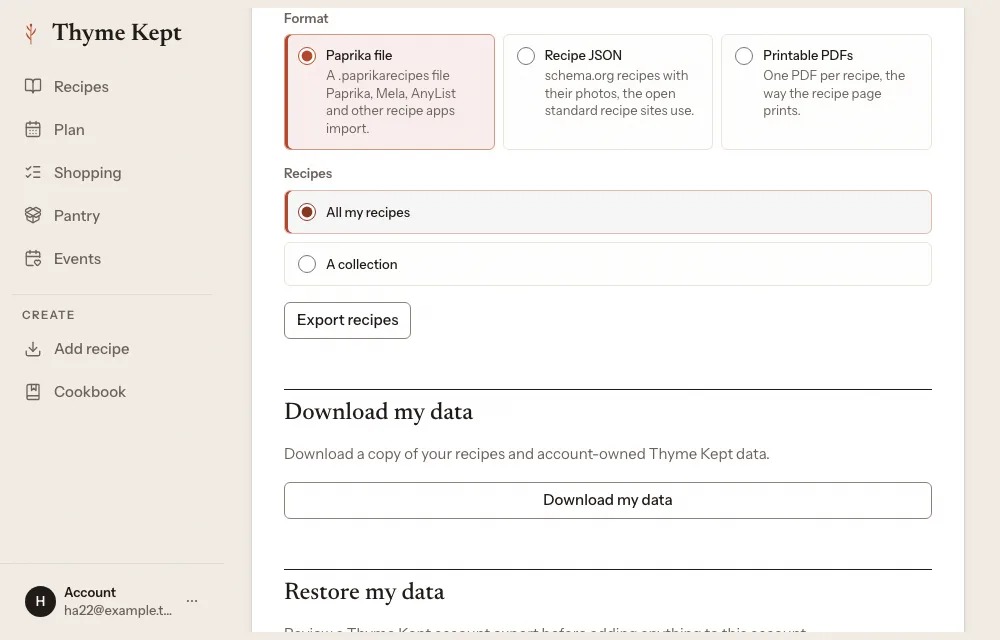Click the Events calendar-heart icon
1000x640 pixels.
point(33,259)
